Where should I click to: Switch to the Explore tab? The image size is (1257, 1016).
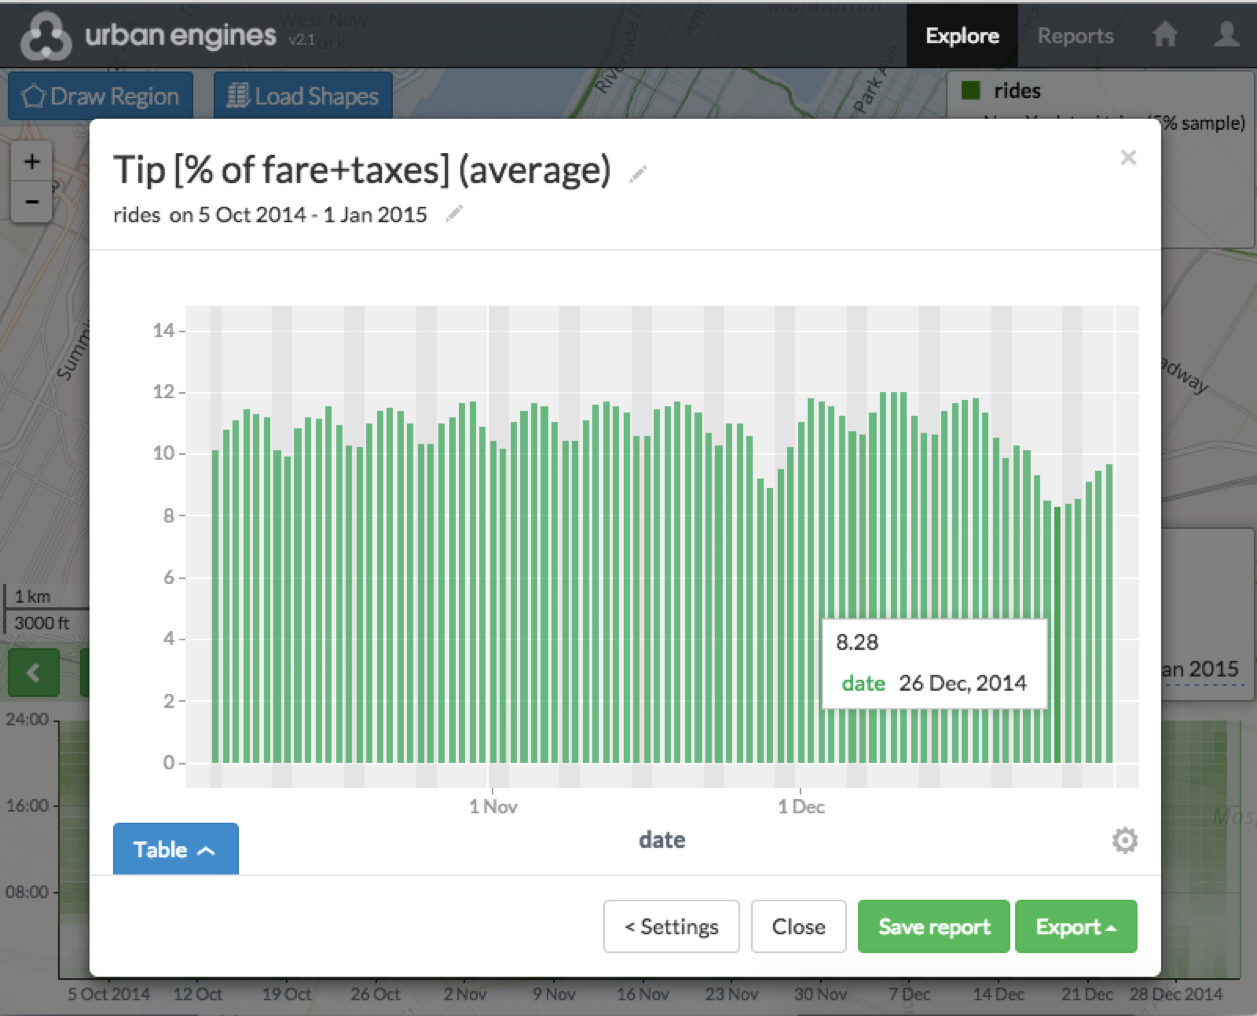click(x=961, y=35)
